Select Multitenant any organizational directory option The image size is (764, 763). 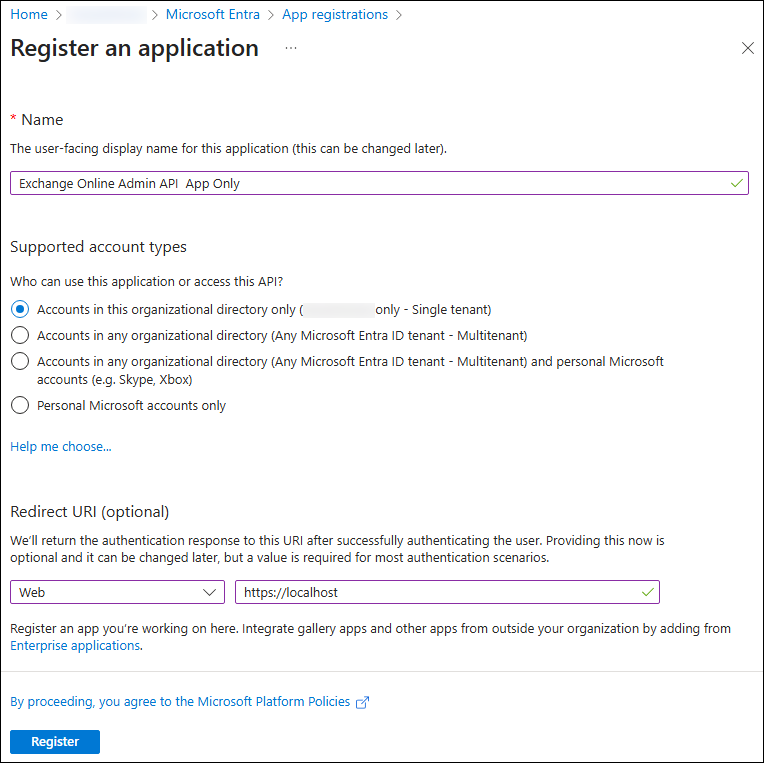[20, 335]
